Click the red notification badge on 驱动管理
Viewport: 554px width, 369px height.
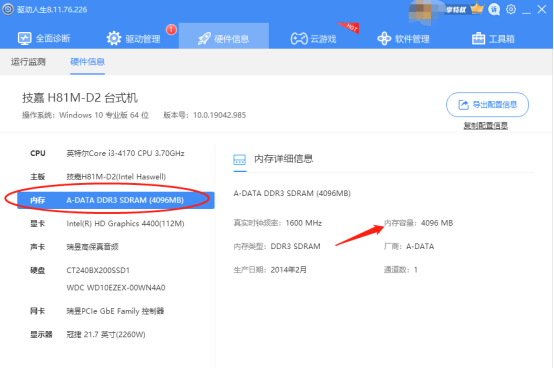[x=171, y=29]
